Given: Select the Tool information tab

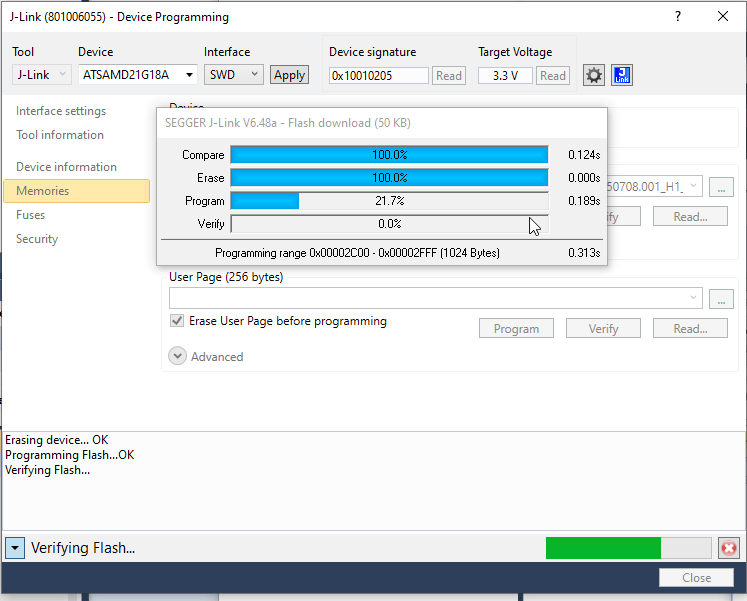Looking at the screenshot, I should [60, 135].
